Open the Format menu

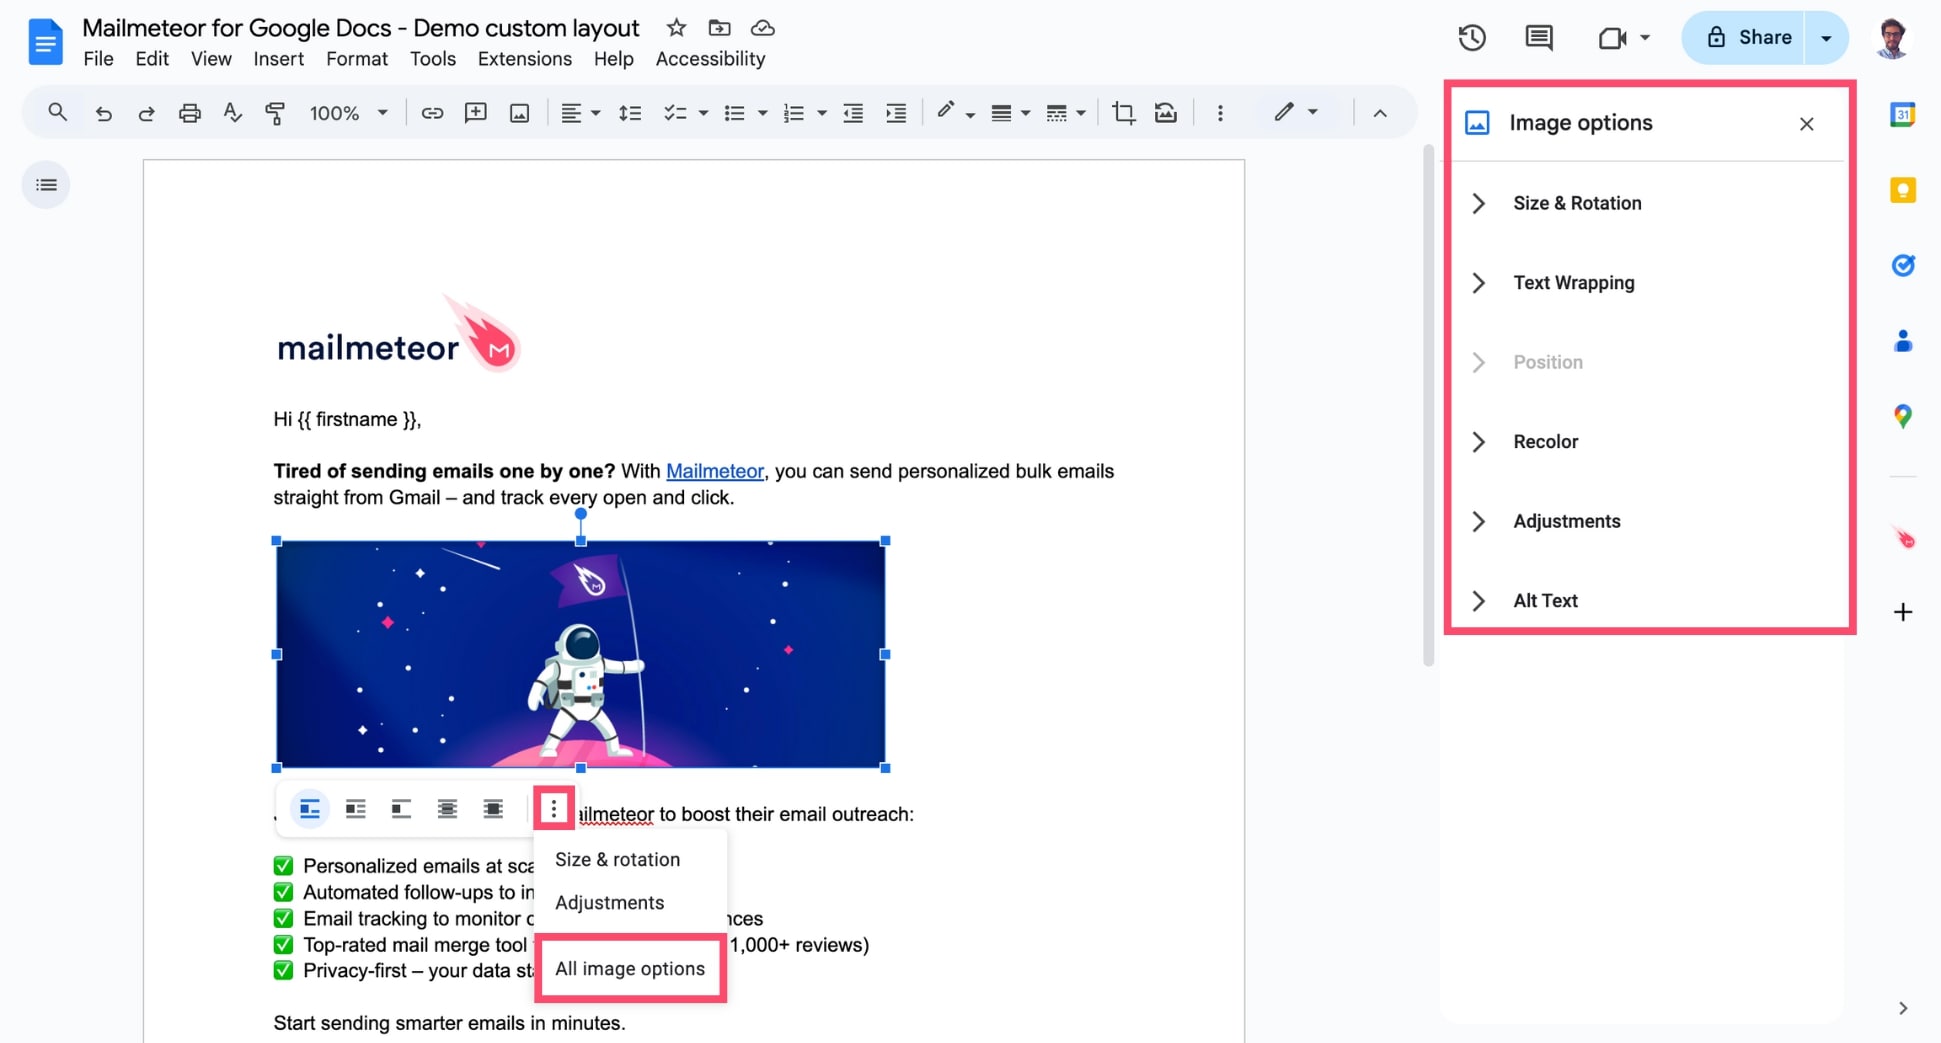[357, 59]
